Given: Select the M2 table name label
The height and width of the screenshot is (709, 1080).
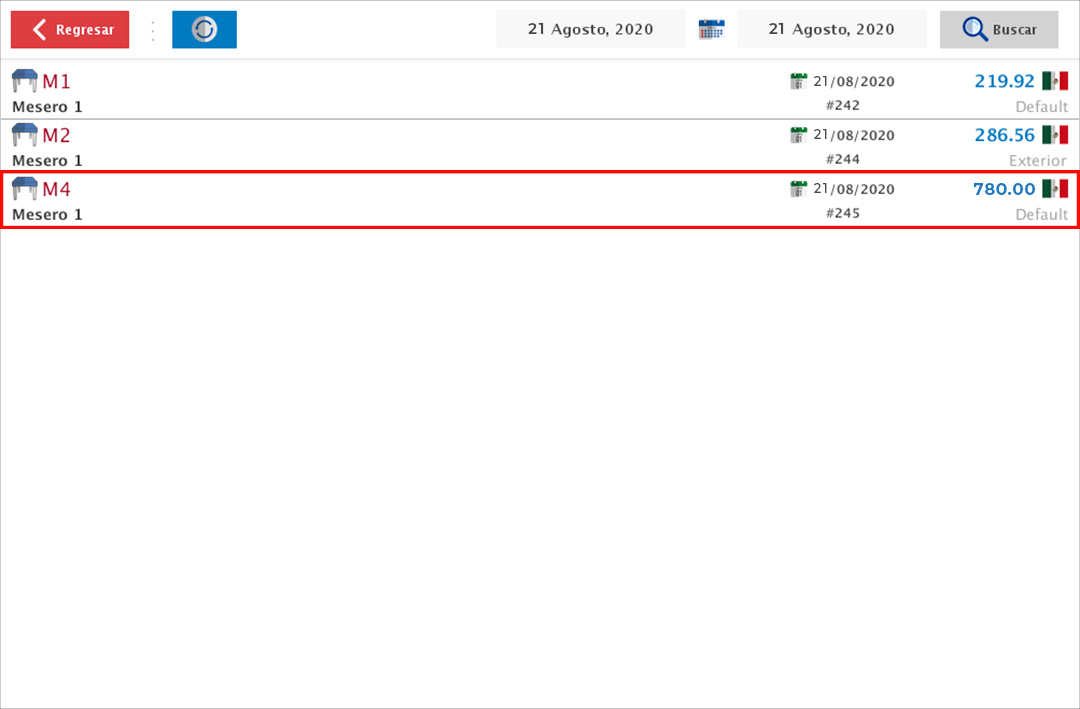Looking at the screenshot, I should pyautogui.click(x=56, y=135).
